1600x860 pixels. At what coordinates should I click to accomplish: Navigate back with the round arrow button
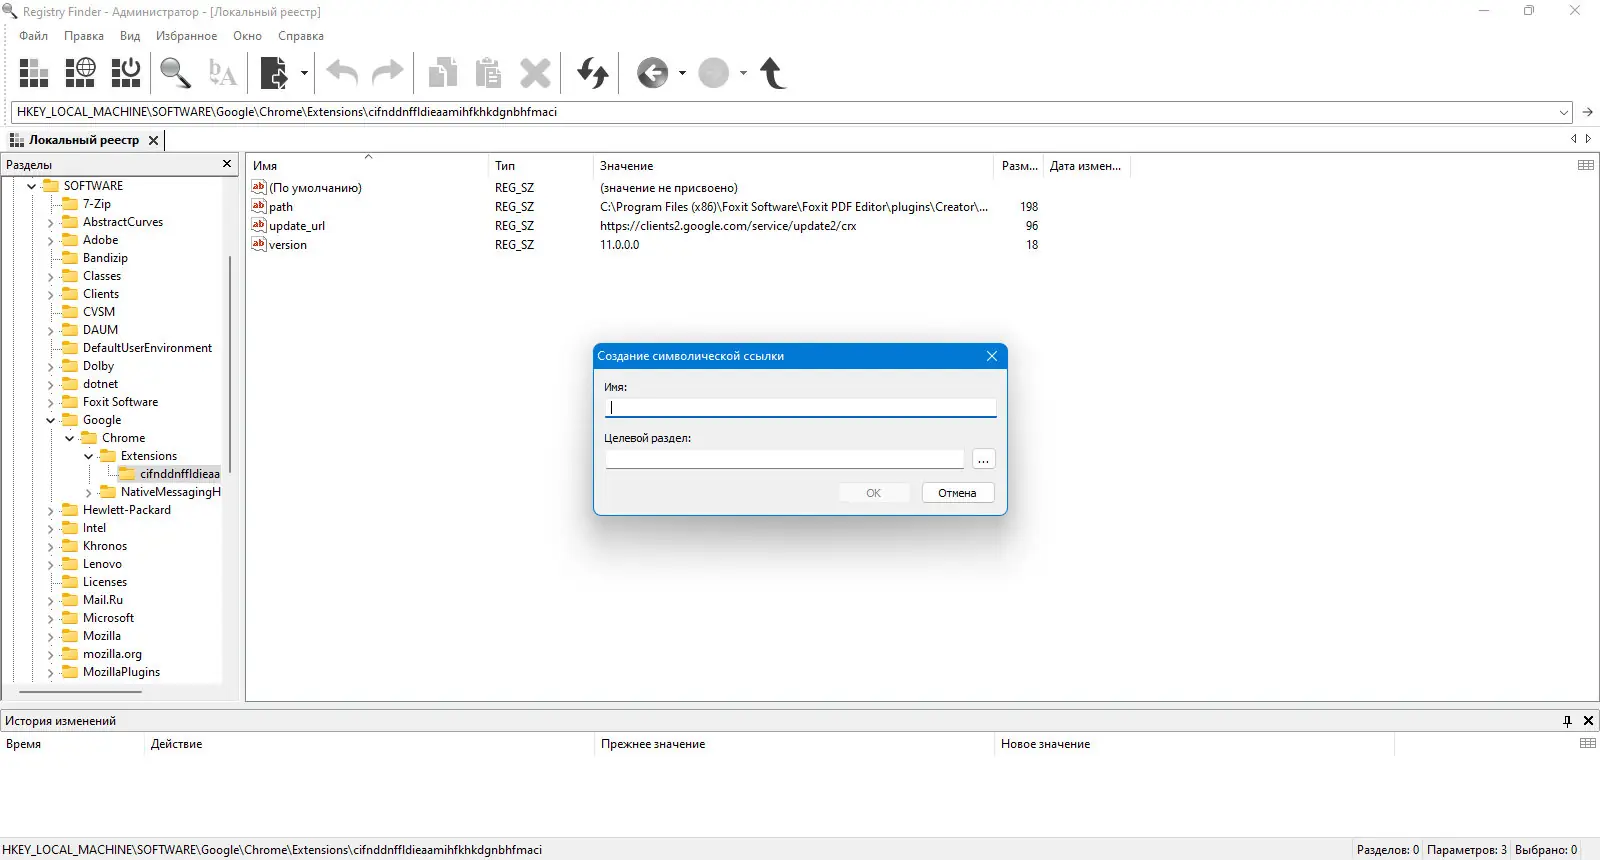[x=652, y=73]
